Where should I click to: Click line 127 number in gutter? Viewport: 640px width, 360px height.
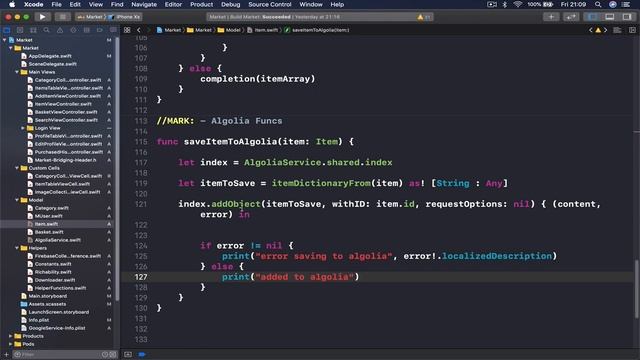tap(141, 277)
